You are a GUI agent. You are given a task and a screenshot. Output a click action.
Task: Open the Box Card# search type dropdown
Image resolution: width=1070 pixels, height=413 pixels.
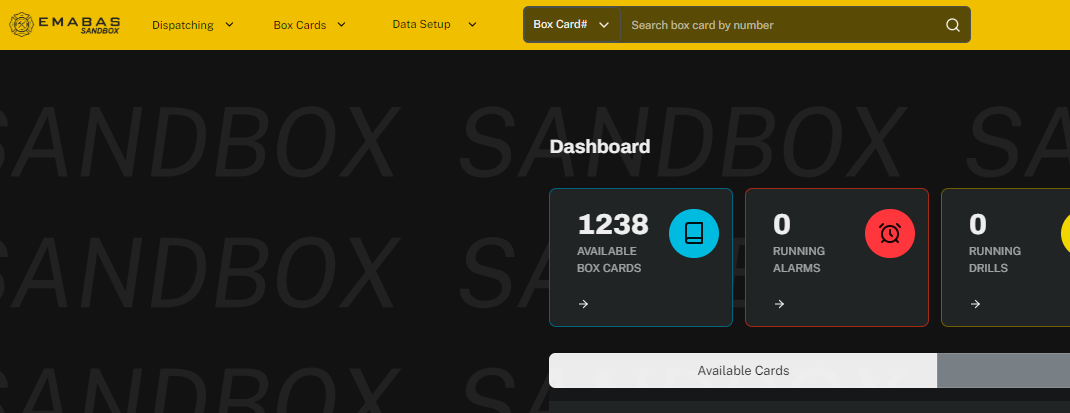[x=572, y=25]
